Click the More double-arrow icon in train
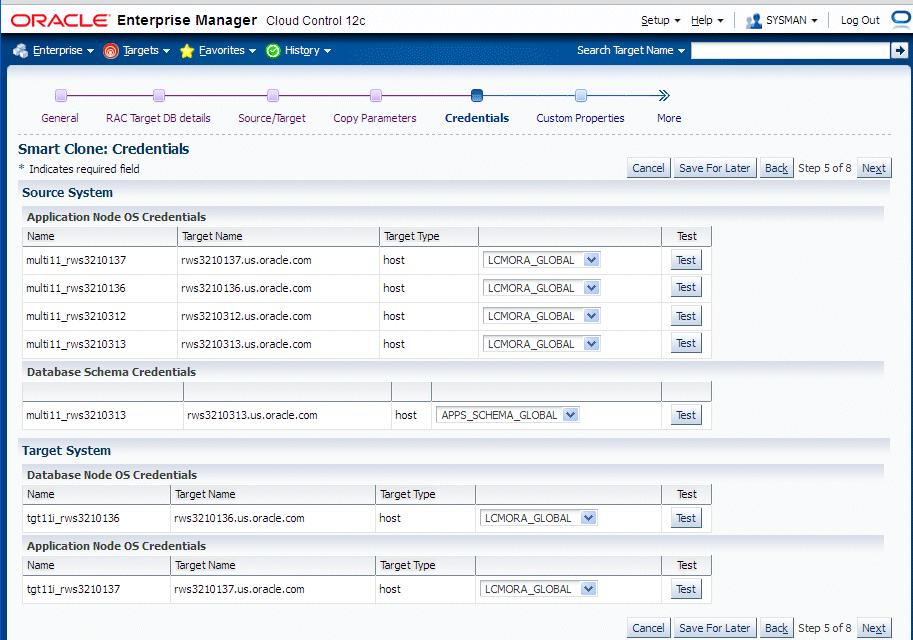 (664, 96)
